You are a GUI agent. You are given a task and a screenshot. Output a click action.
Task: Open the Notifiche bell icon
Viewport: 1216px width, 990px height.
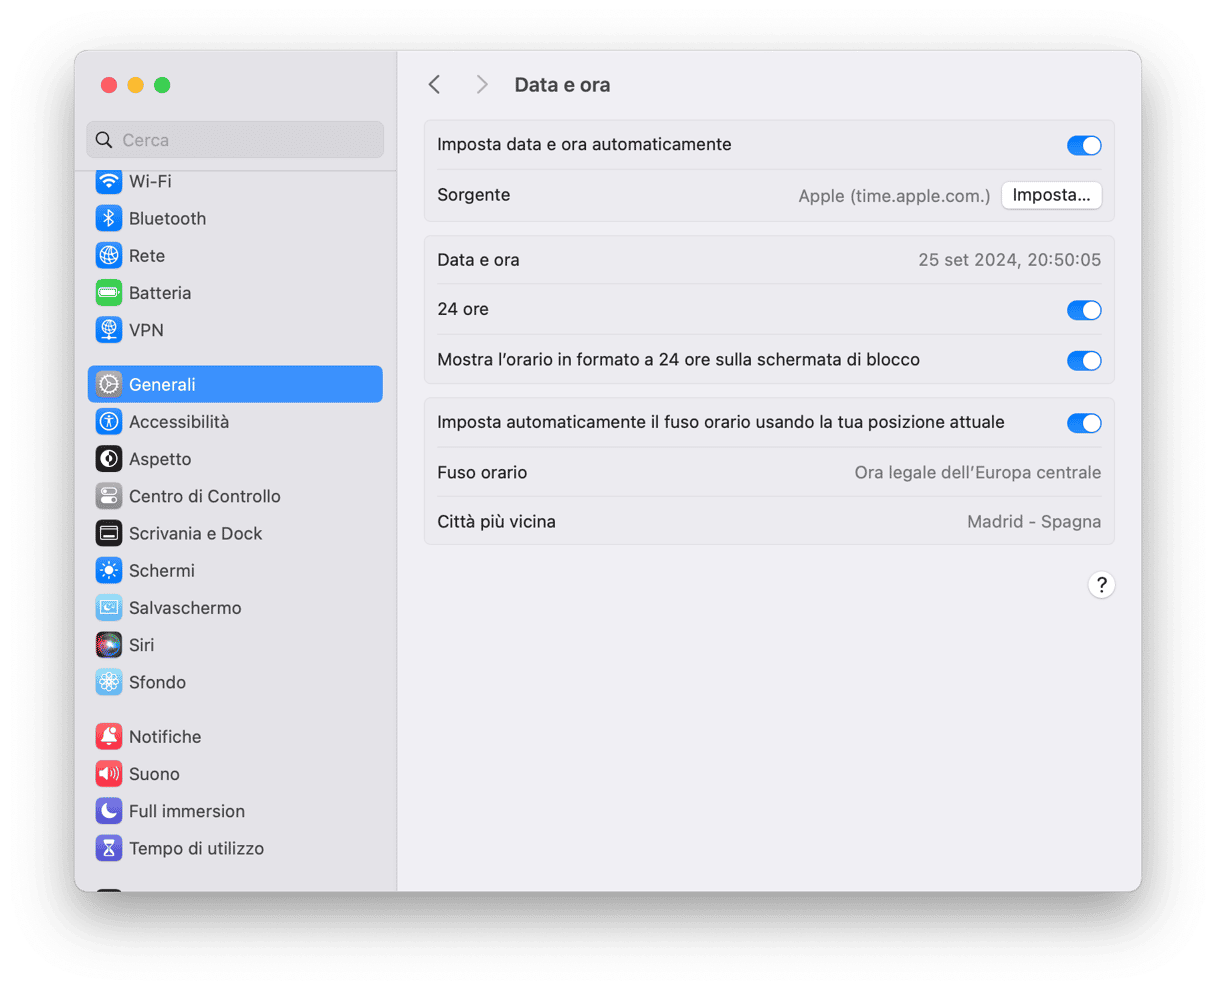[109, 736]
